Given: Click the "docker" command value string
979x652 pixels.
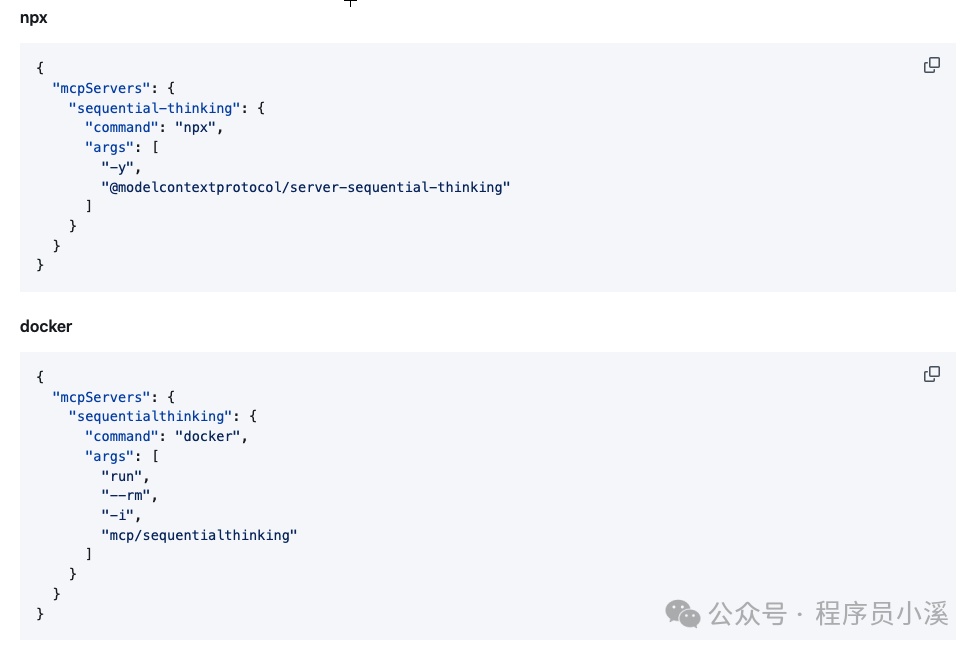Looking at the screenshot, I should [211, 436].
